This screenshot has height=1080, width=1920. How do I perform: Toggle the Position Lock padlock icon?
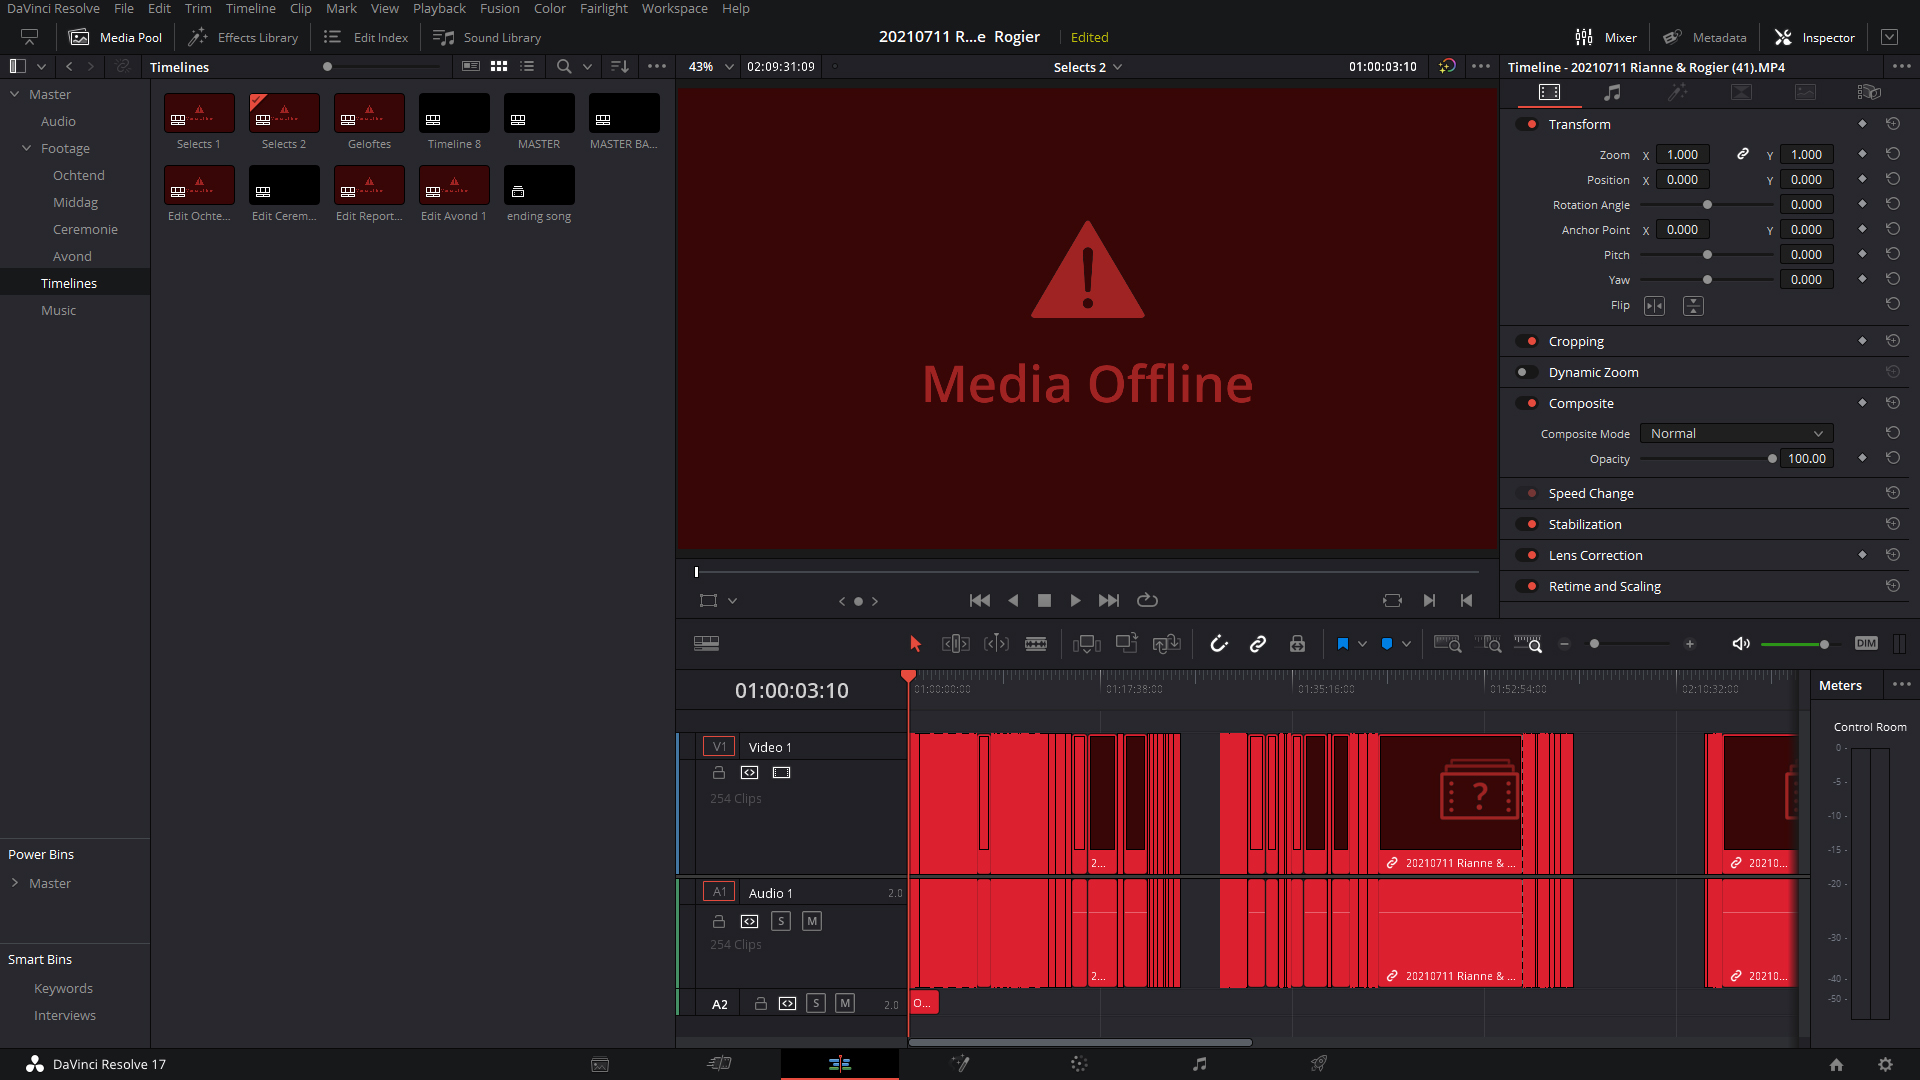[x=1297, y=644]
